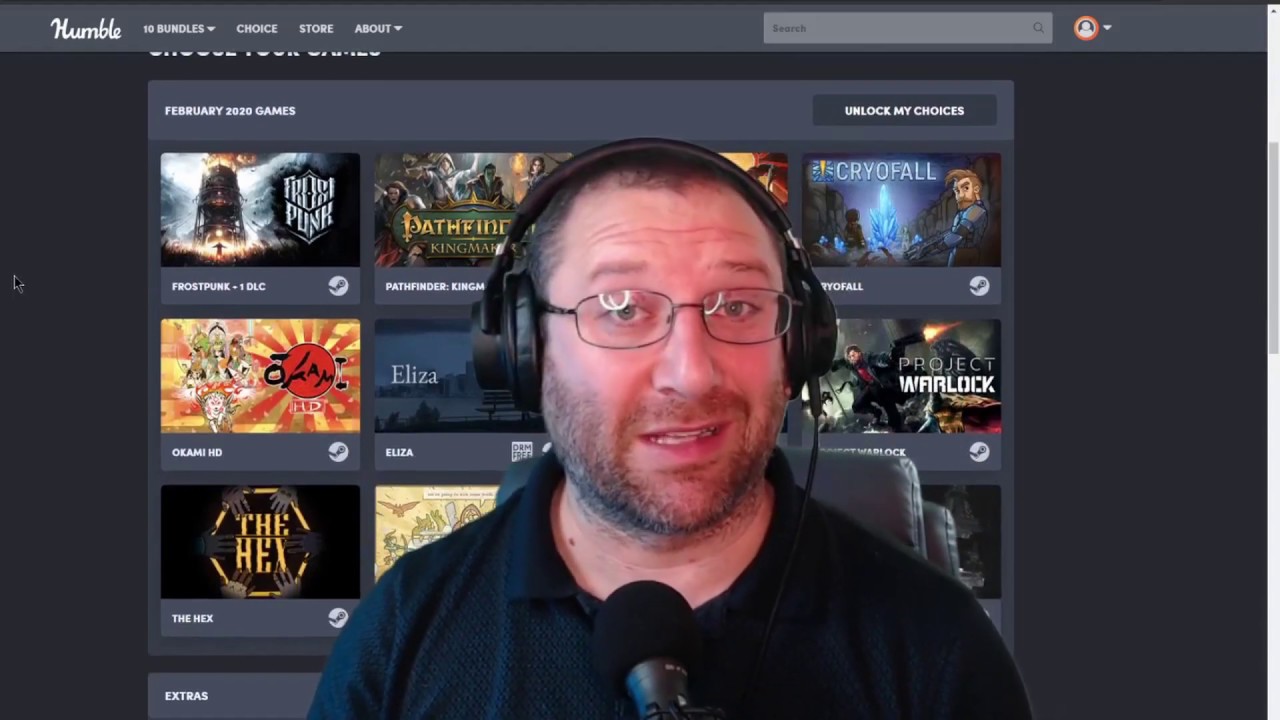Click the Steam icon on Project Warlock
The height and width of the screenshot is (720, 1280).
point(979,452)
